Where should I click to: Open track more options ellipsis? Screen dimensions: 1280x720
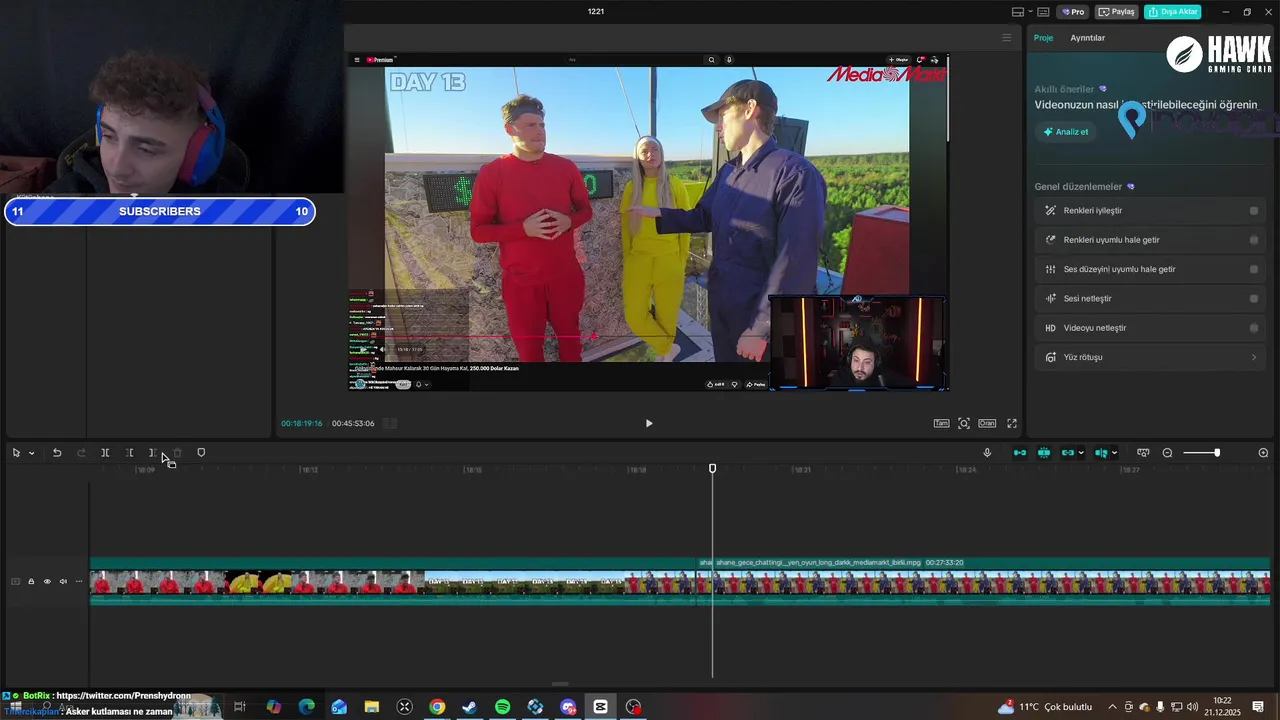click(x=79, y=581)
